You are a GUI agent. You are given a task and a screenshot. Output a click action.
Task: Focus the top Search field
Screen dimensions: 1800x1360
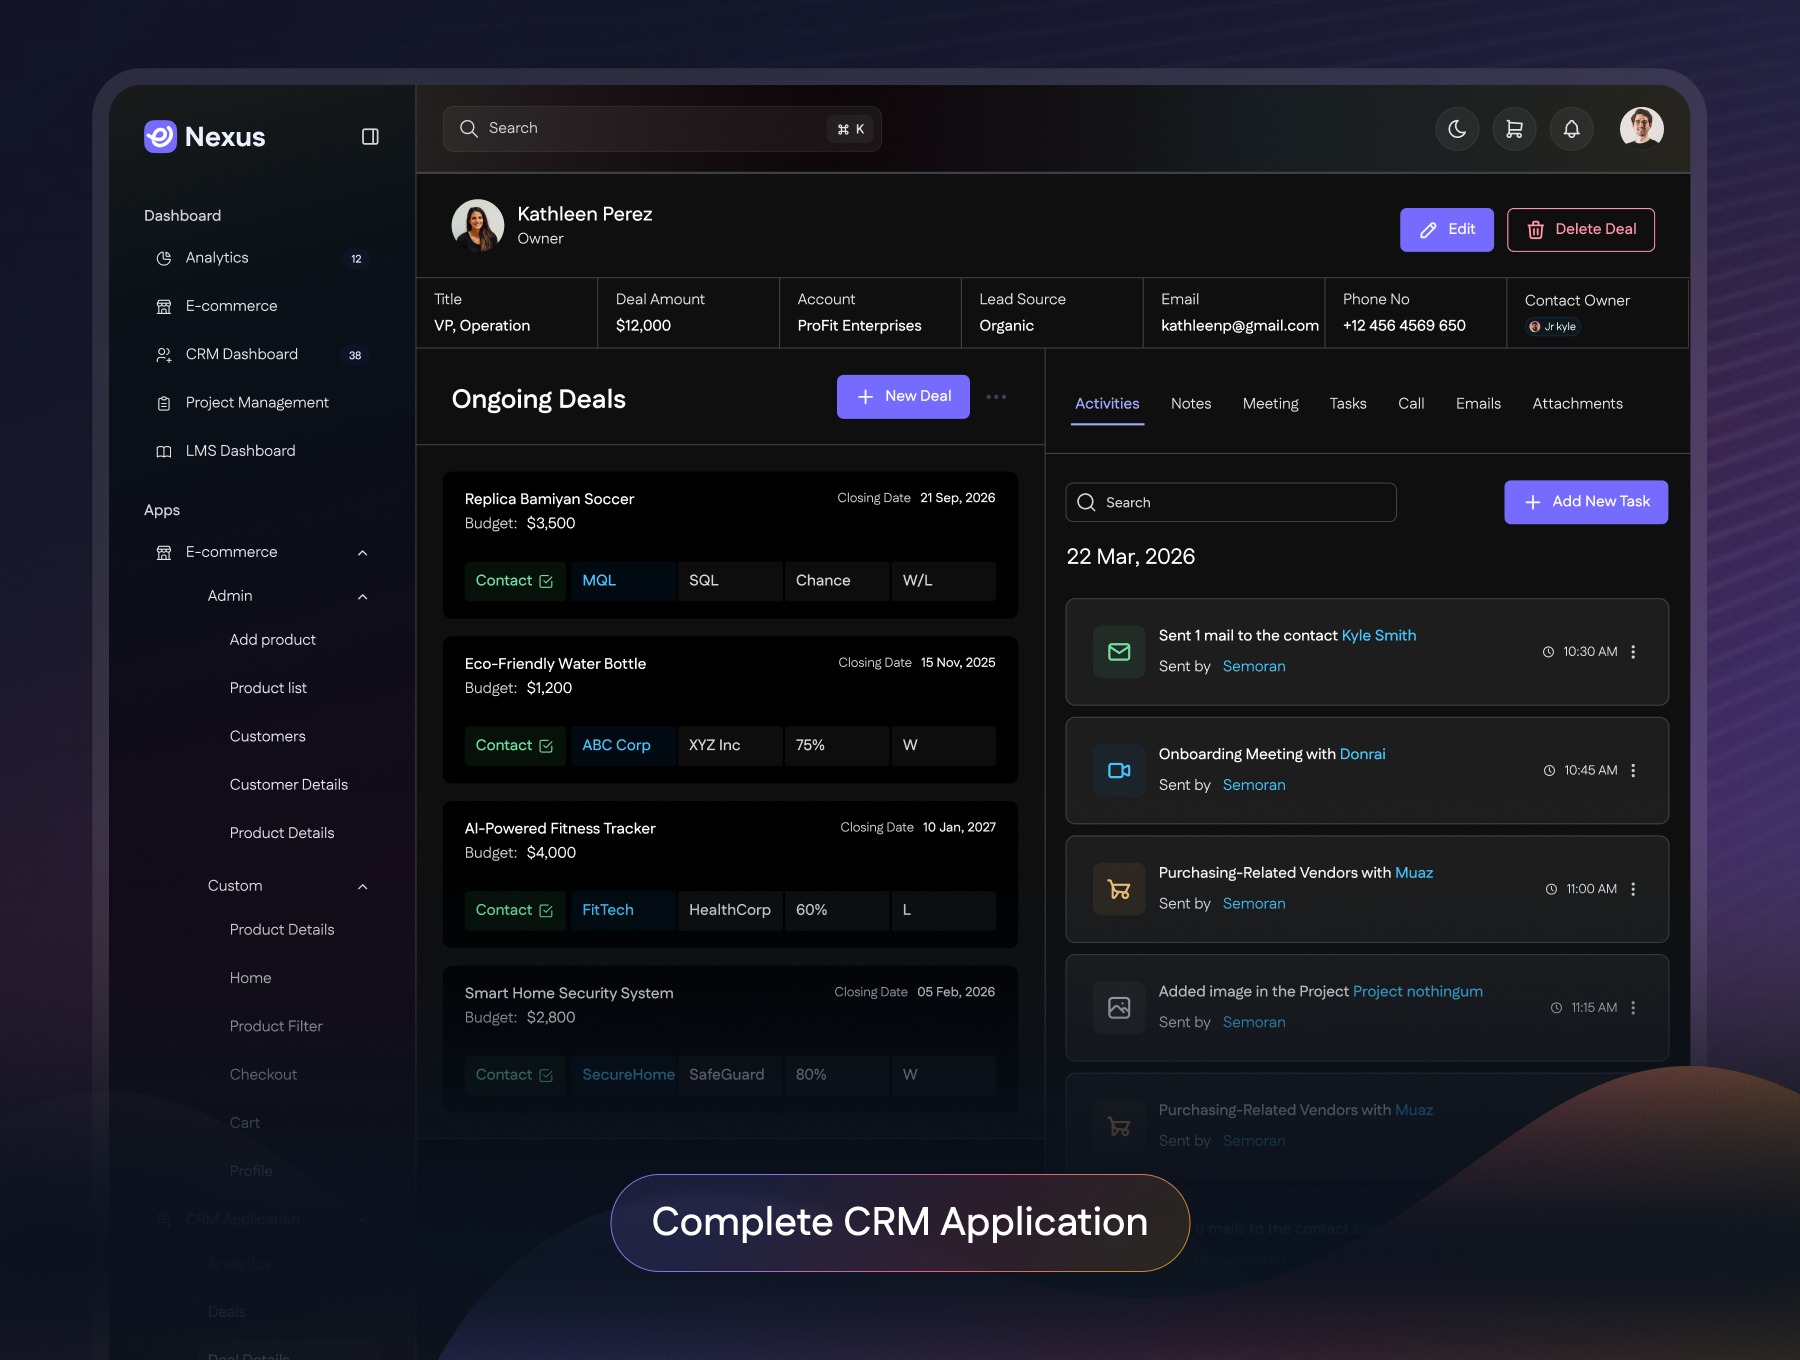(x=662, y=129)
